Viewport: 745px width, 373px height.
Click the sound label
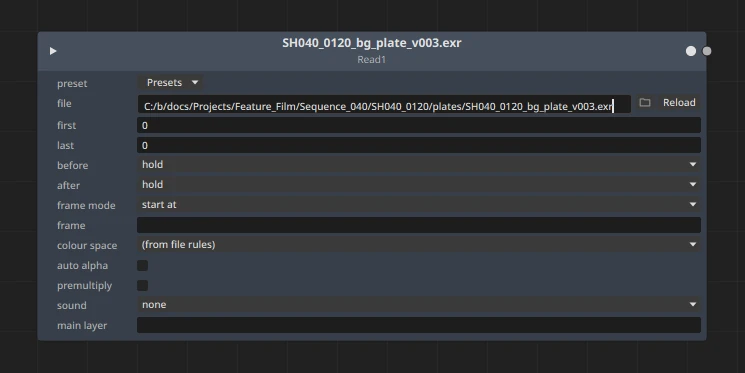click(x=72, y=306)
